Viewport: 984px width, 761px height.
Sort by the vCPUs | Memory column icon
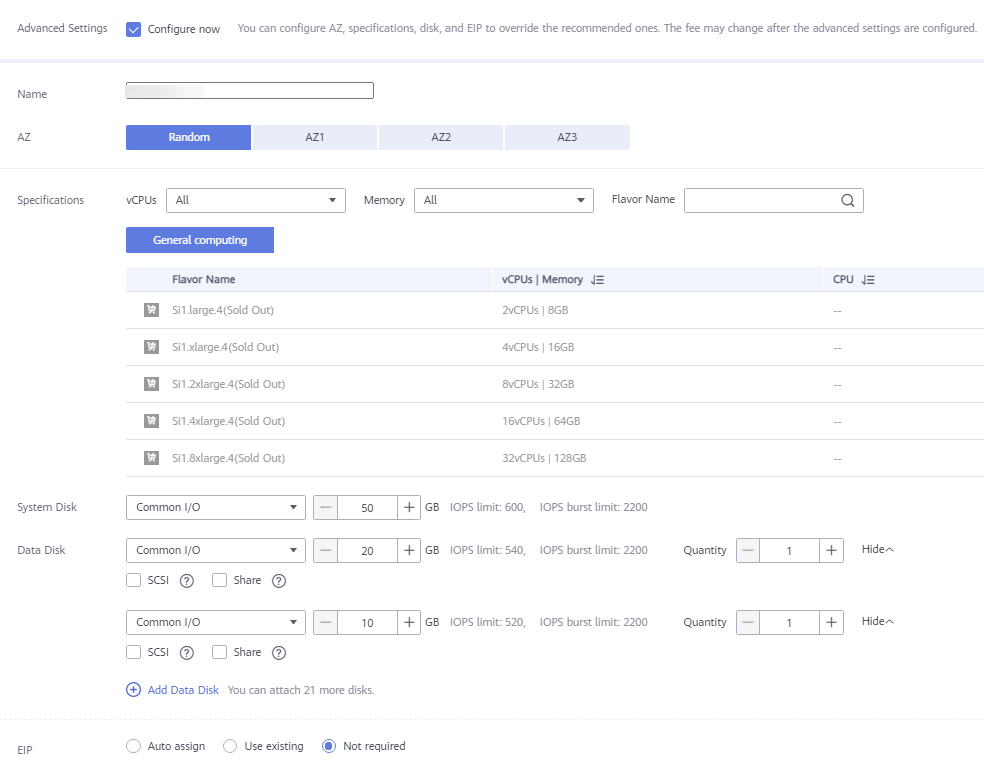pos(598,280)
